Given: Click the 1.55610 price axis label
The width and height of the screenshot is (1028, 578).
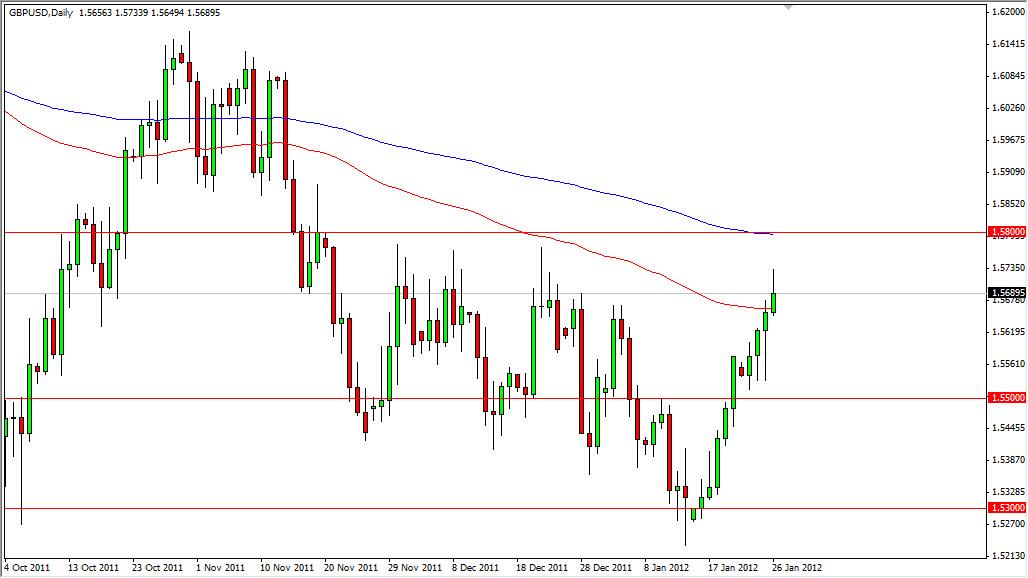Looking at the screenshot, I should click(1008, 364).
